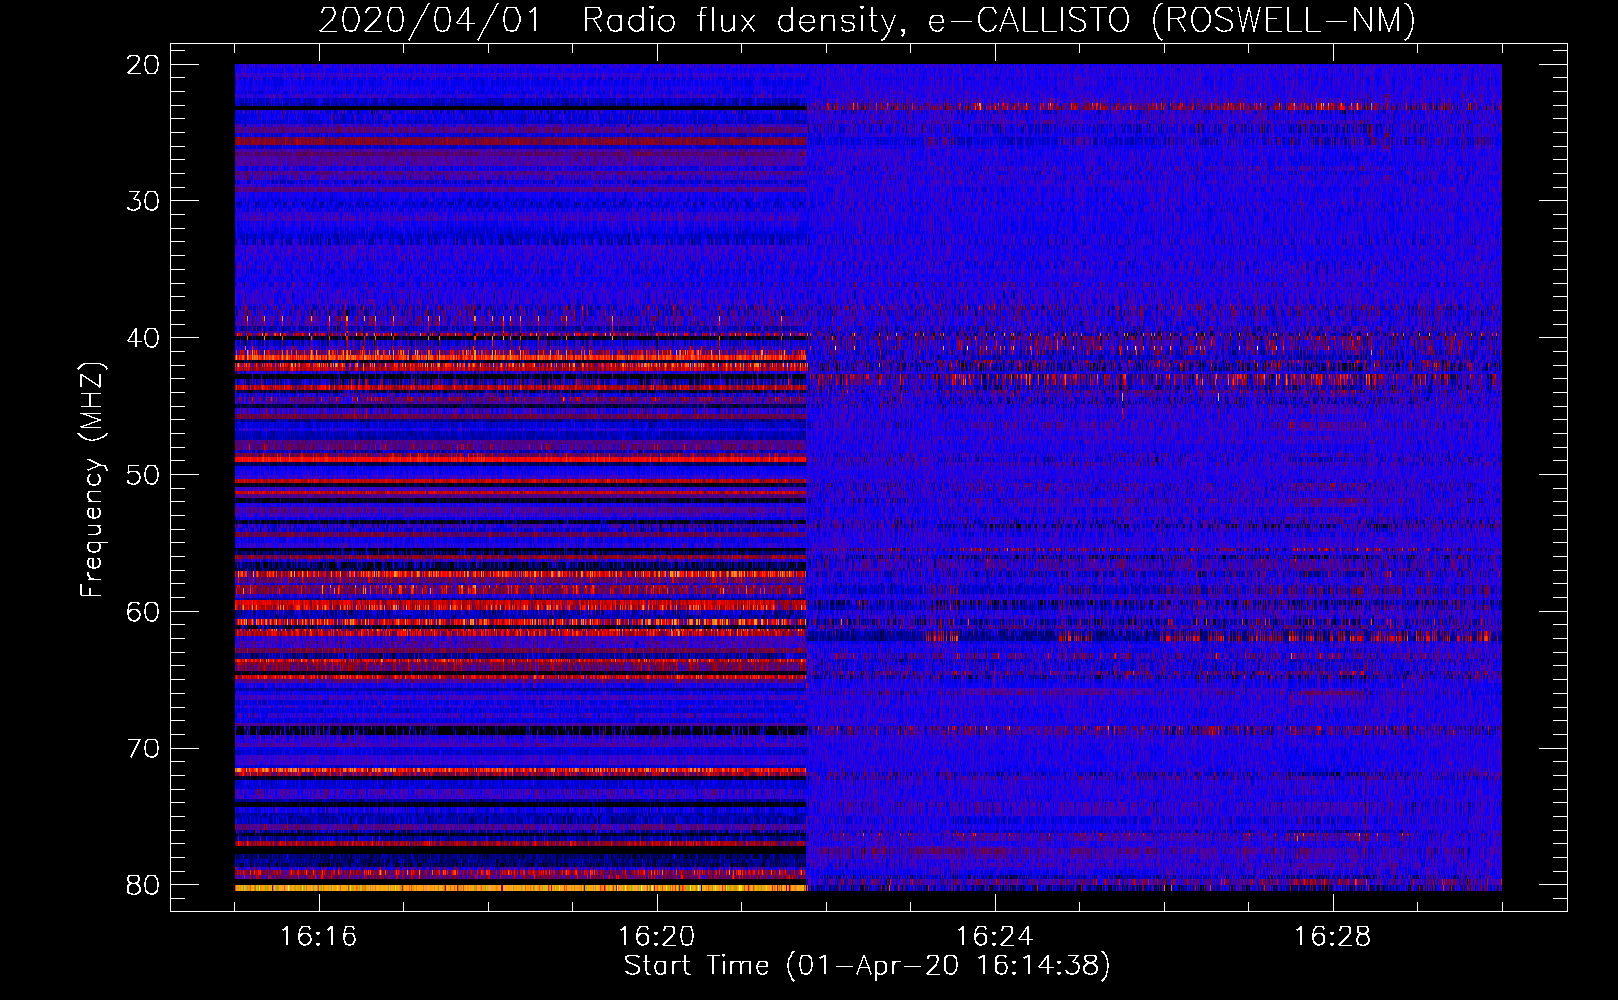Select the 20 frequency tick label

tap(143, 65)
